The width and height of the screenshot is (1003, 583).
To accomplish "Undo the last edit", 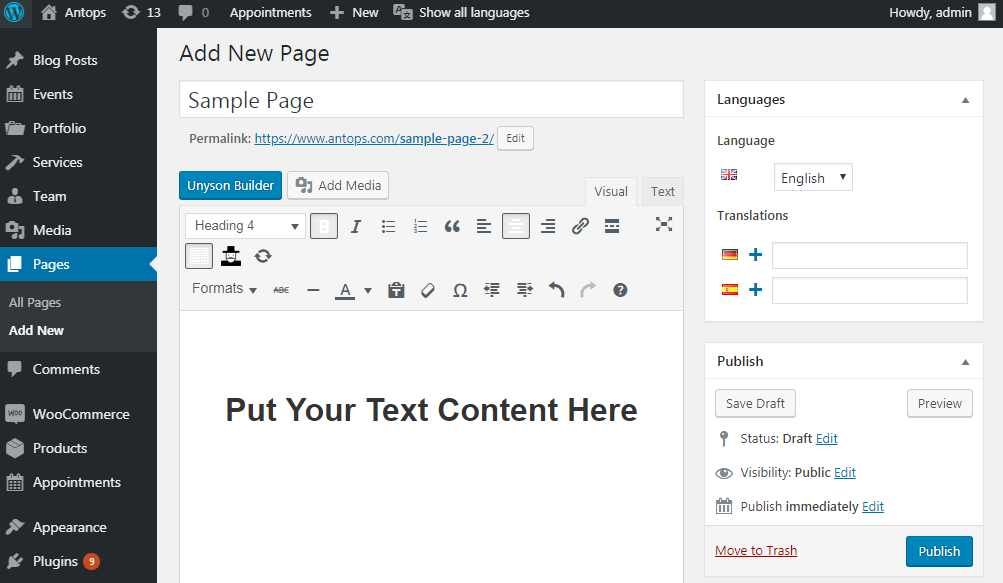I will (557, 291).
